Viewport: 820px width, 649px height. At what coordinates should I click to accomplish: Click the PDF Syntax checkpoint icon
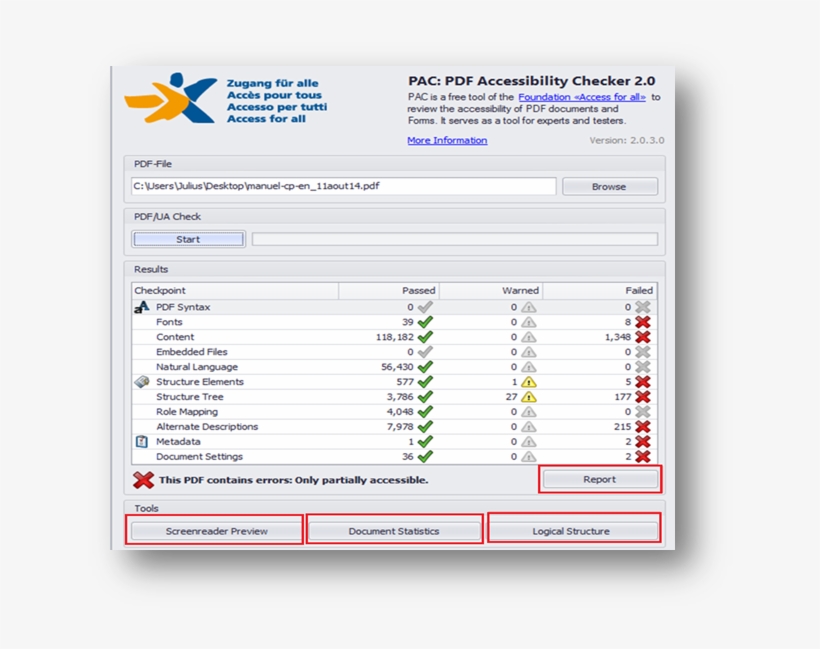pos(141,307)
